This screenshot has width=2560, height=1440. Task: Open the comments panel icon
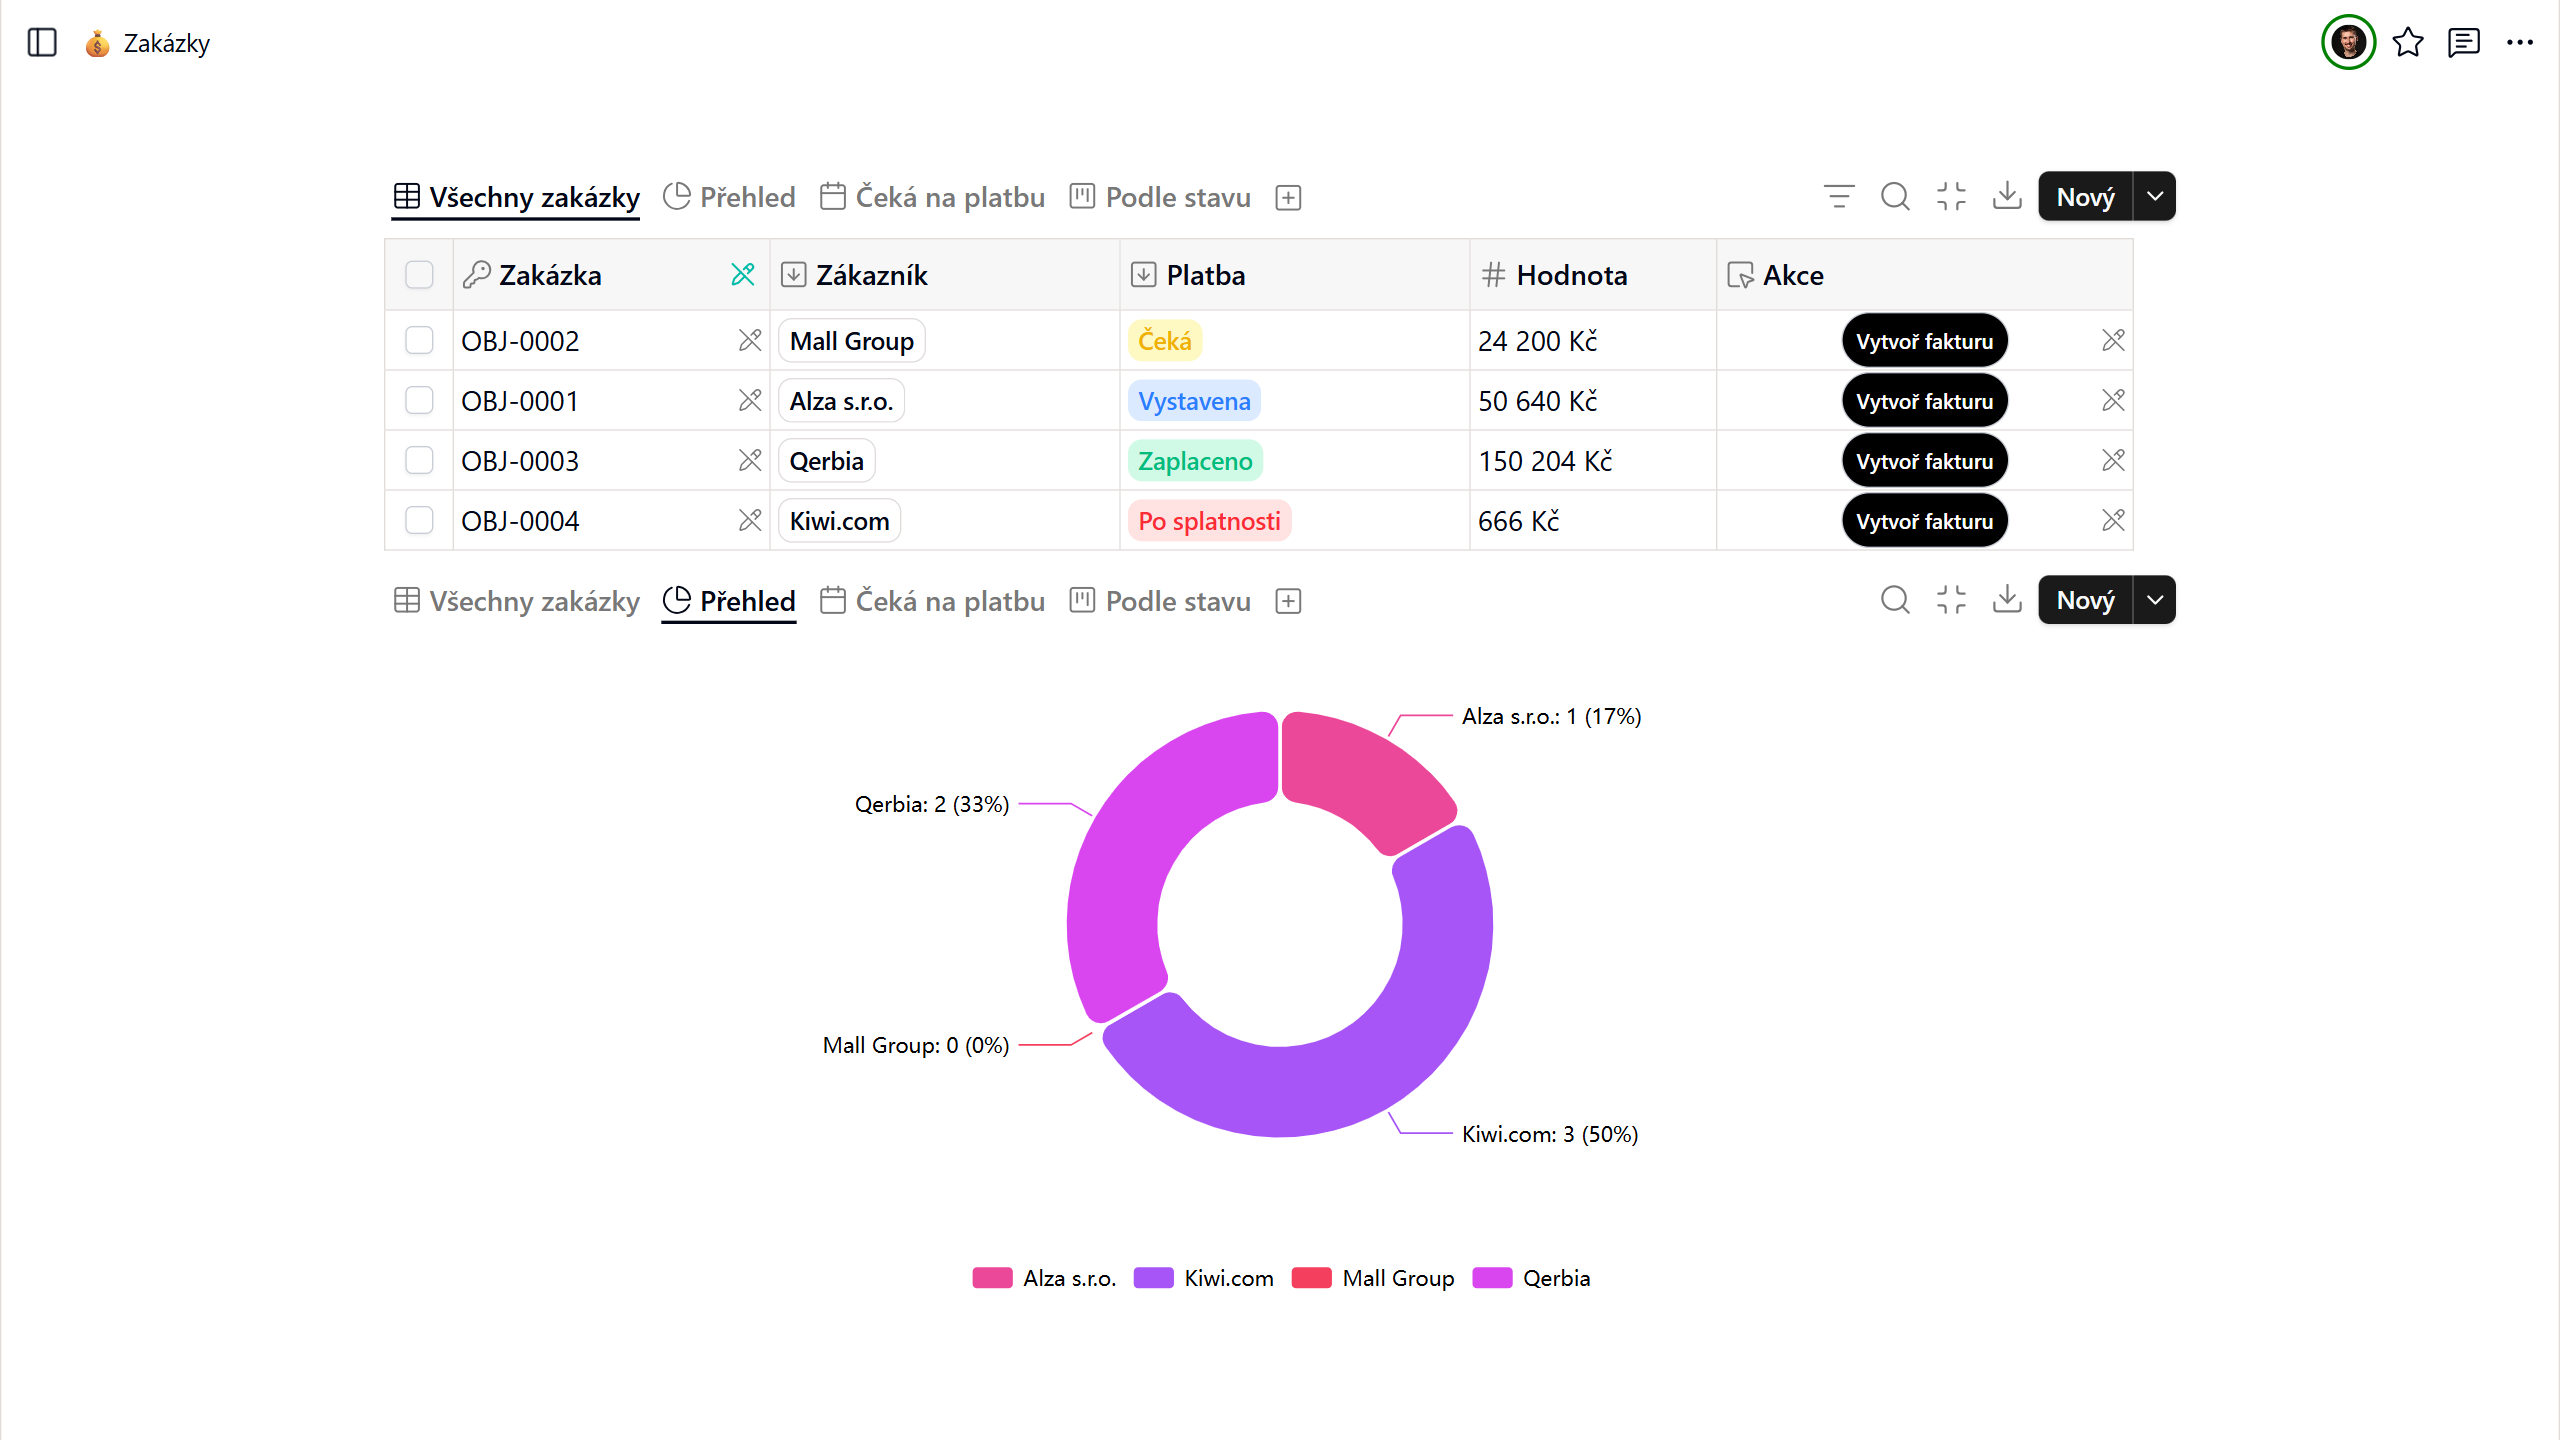coord(2464,42)
